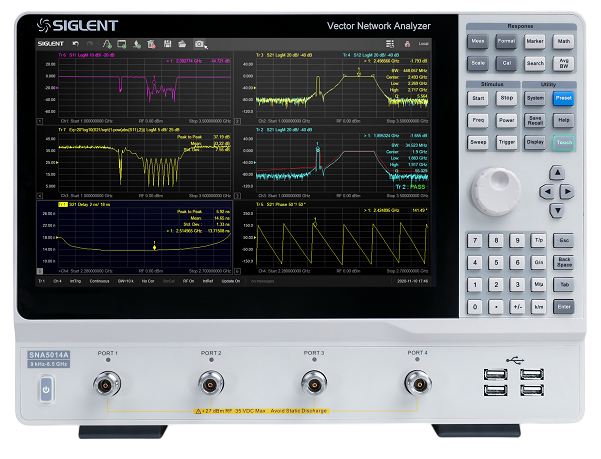Image resolution: width=601 pixels, height=459 pixels.
Task: Toggle No Cor correction status
Action: coord(148,281)
